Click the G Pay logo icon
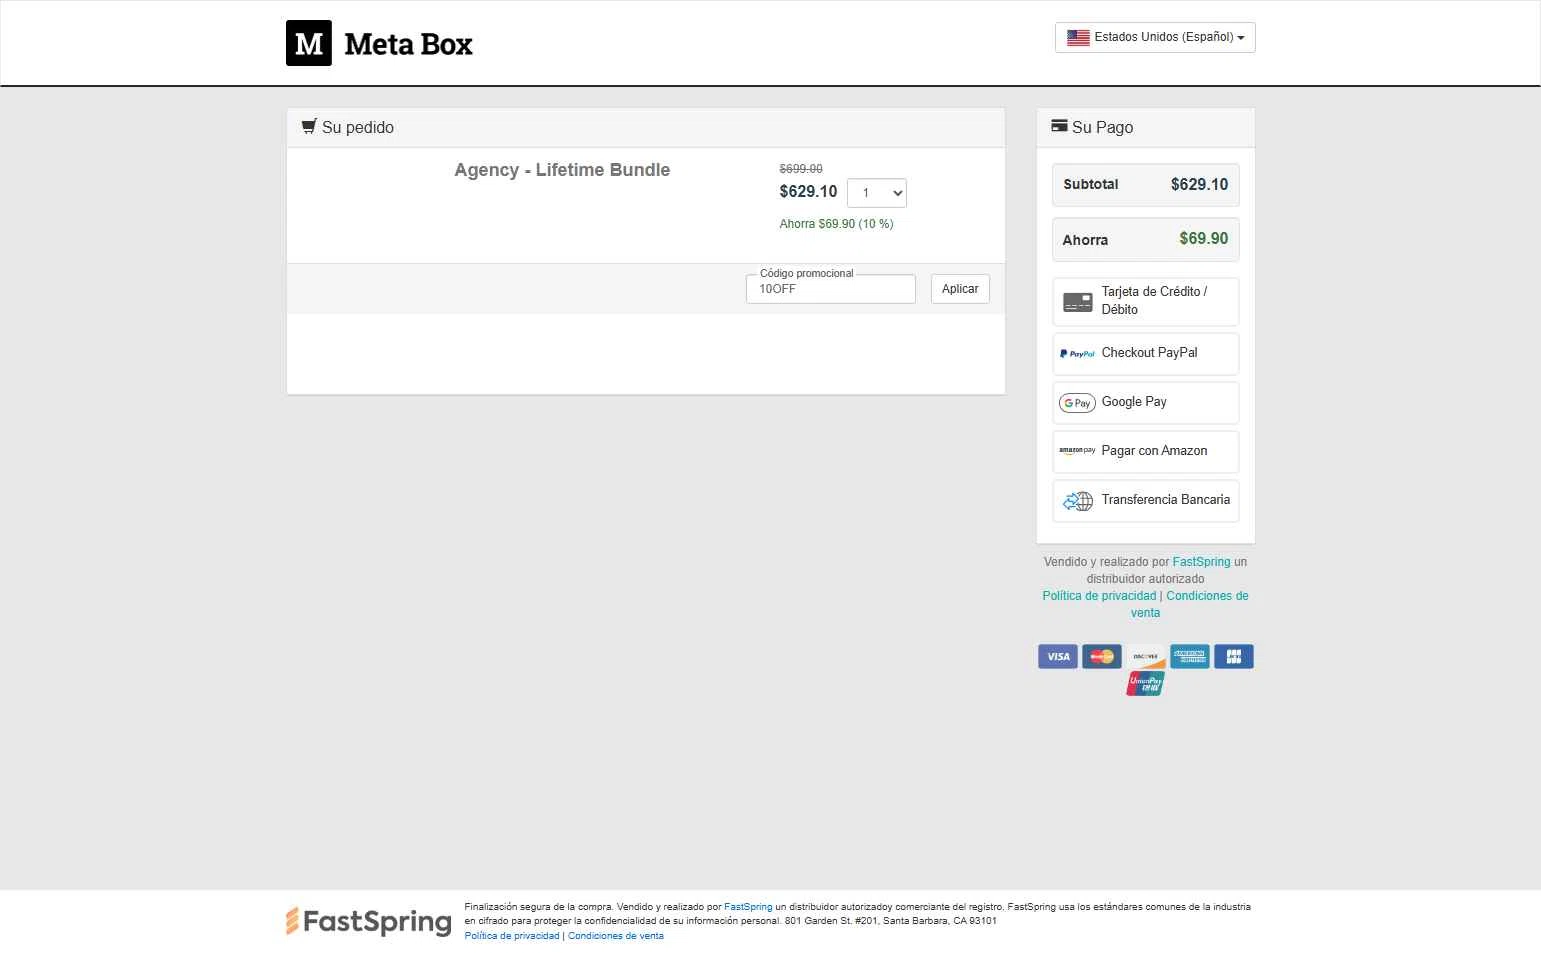Screen dimensions: 1541x953 [1077, 403]
